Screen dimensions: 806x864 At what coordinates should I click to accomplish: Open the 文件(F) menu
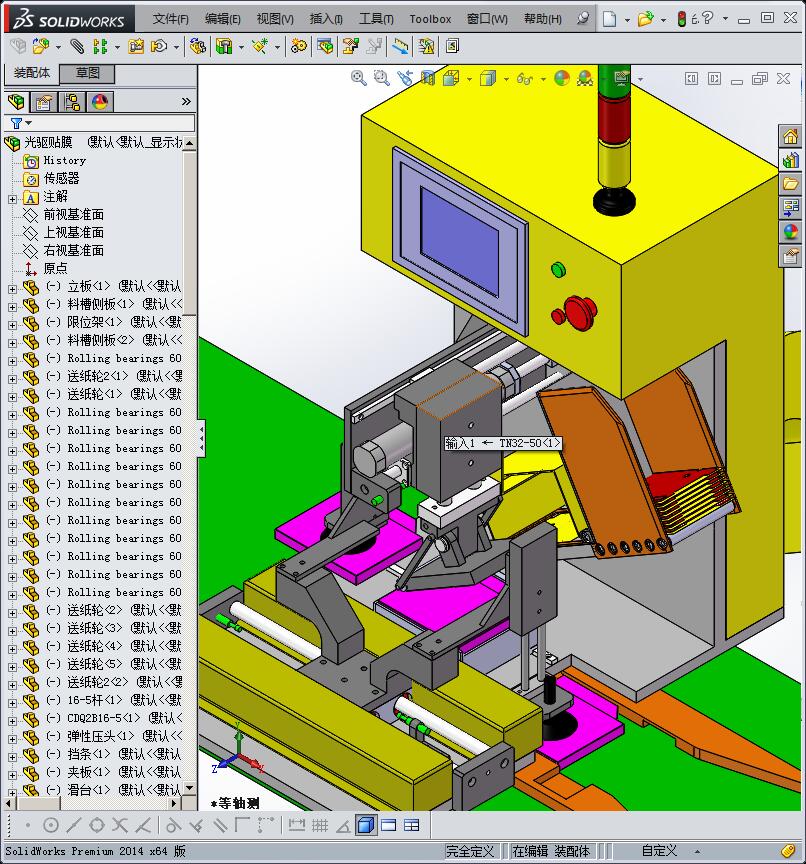[x=170, y=19]
